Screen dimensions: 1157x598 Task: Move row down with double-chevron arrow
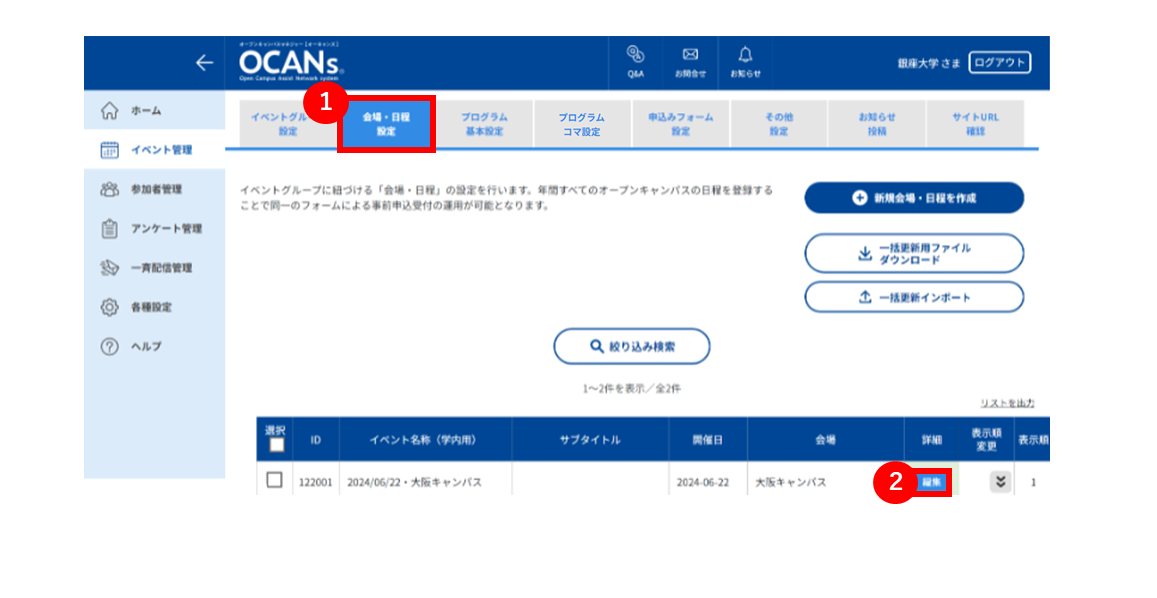pos(1000,482)
